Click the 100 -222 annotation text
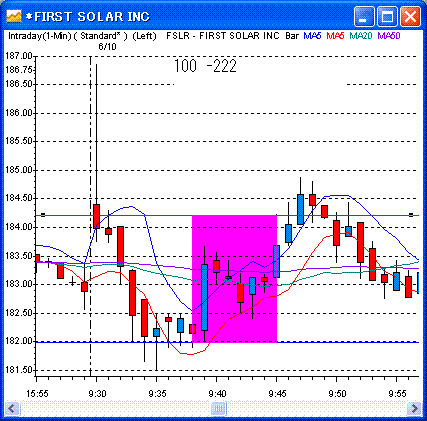This screenshot has width=427, height=421. tap(205, 66)
